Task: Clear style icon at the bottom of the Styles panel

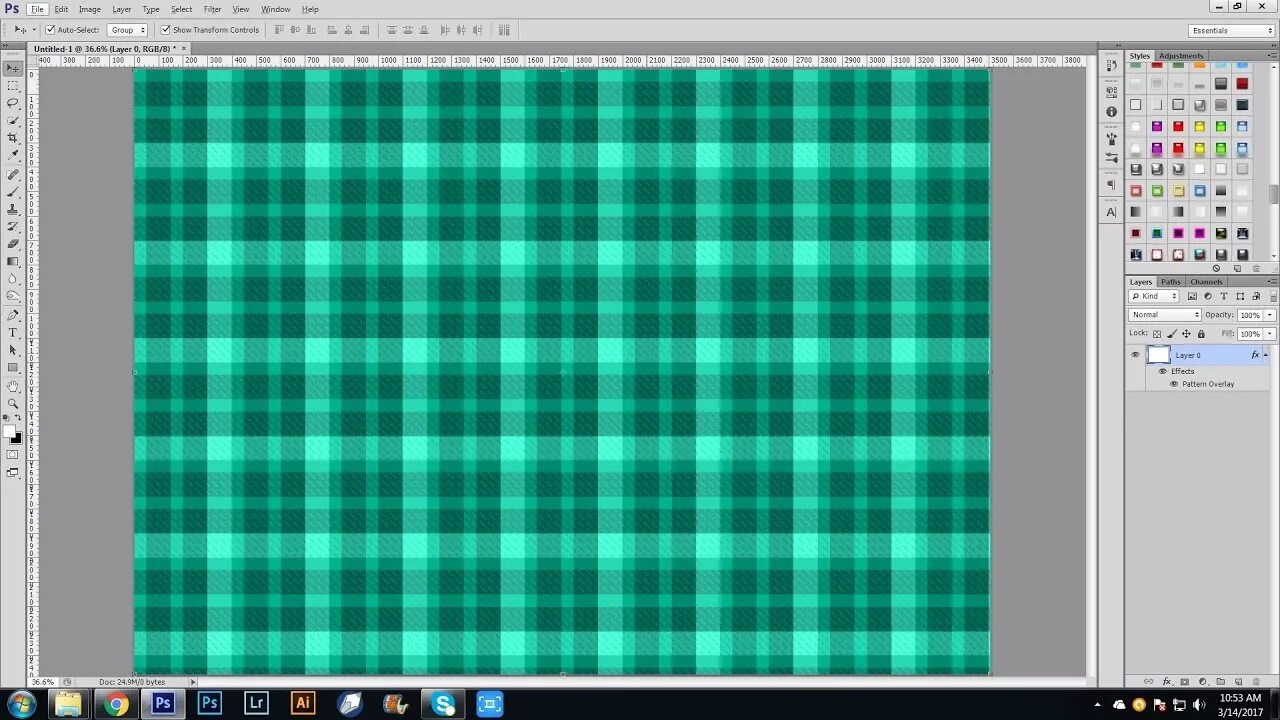Action: [x=1216, y=268]
